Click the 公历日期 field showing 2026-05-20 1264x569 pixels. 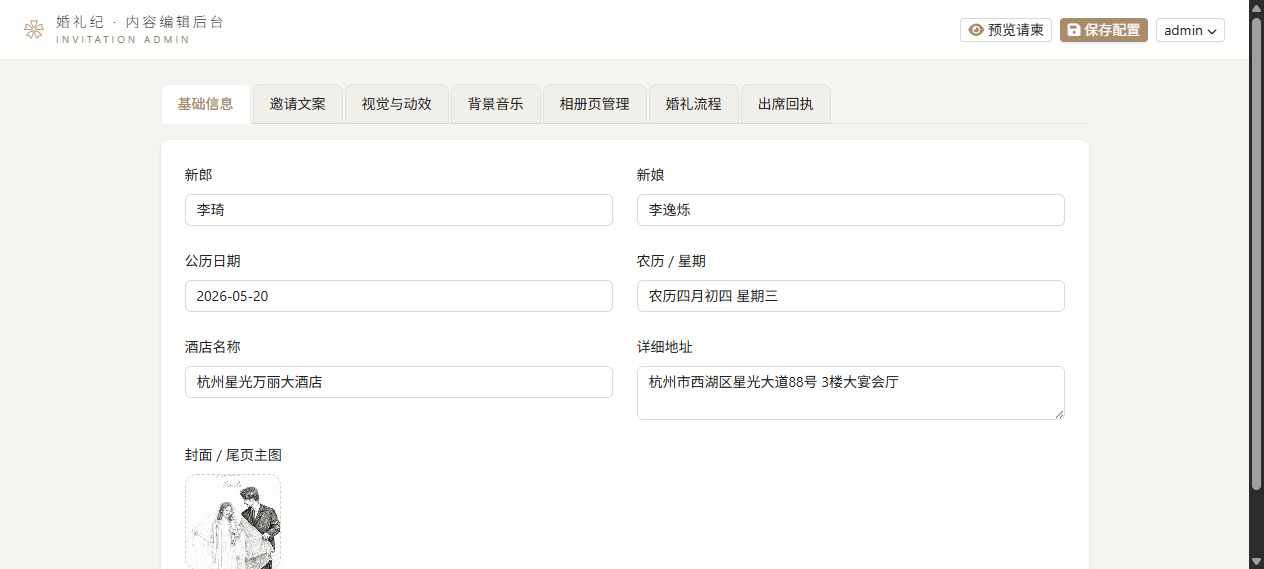click(x=399, y=296)
